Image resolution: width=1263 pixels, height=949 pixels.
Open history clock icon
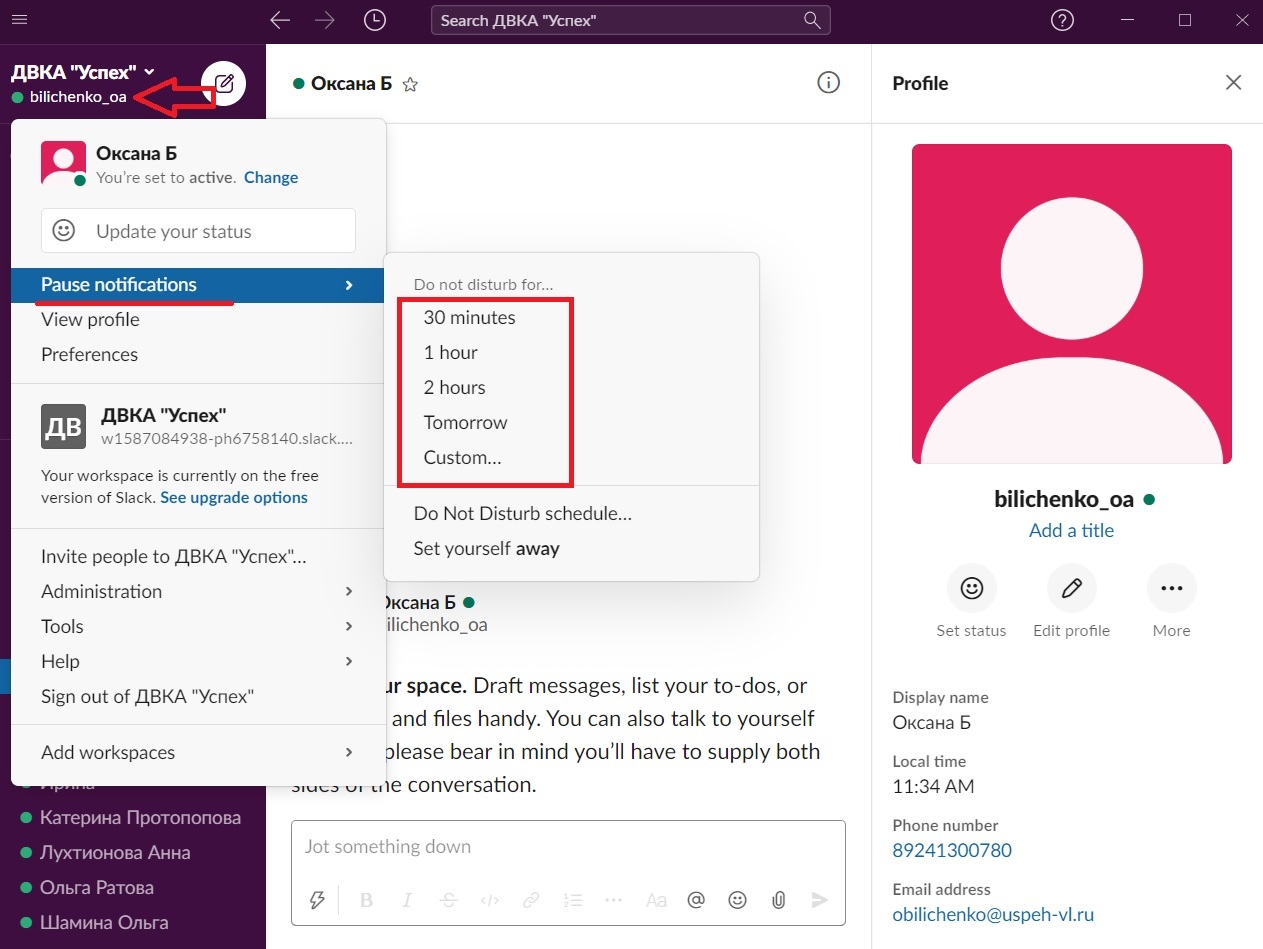[x=375, y=20]
